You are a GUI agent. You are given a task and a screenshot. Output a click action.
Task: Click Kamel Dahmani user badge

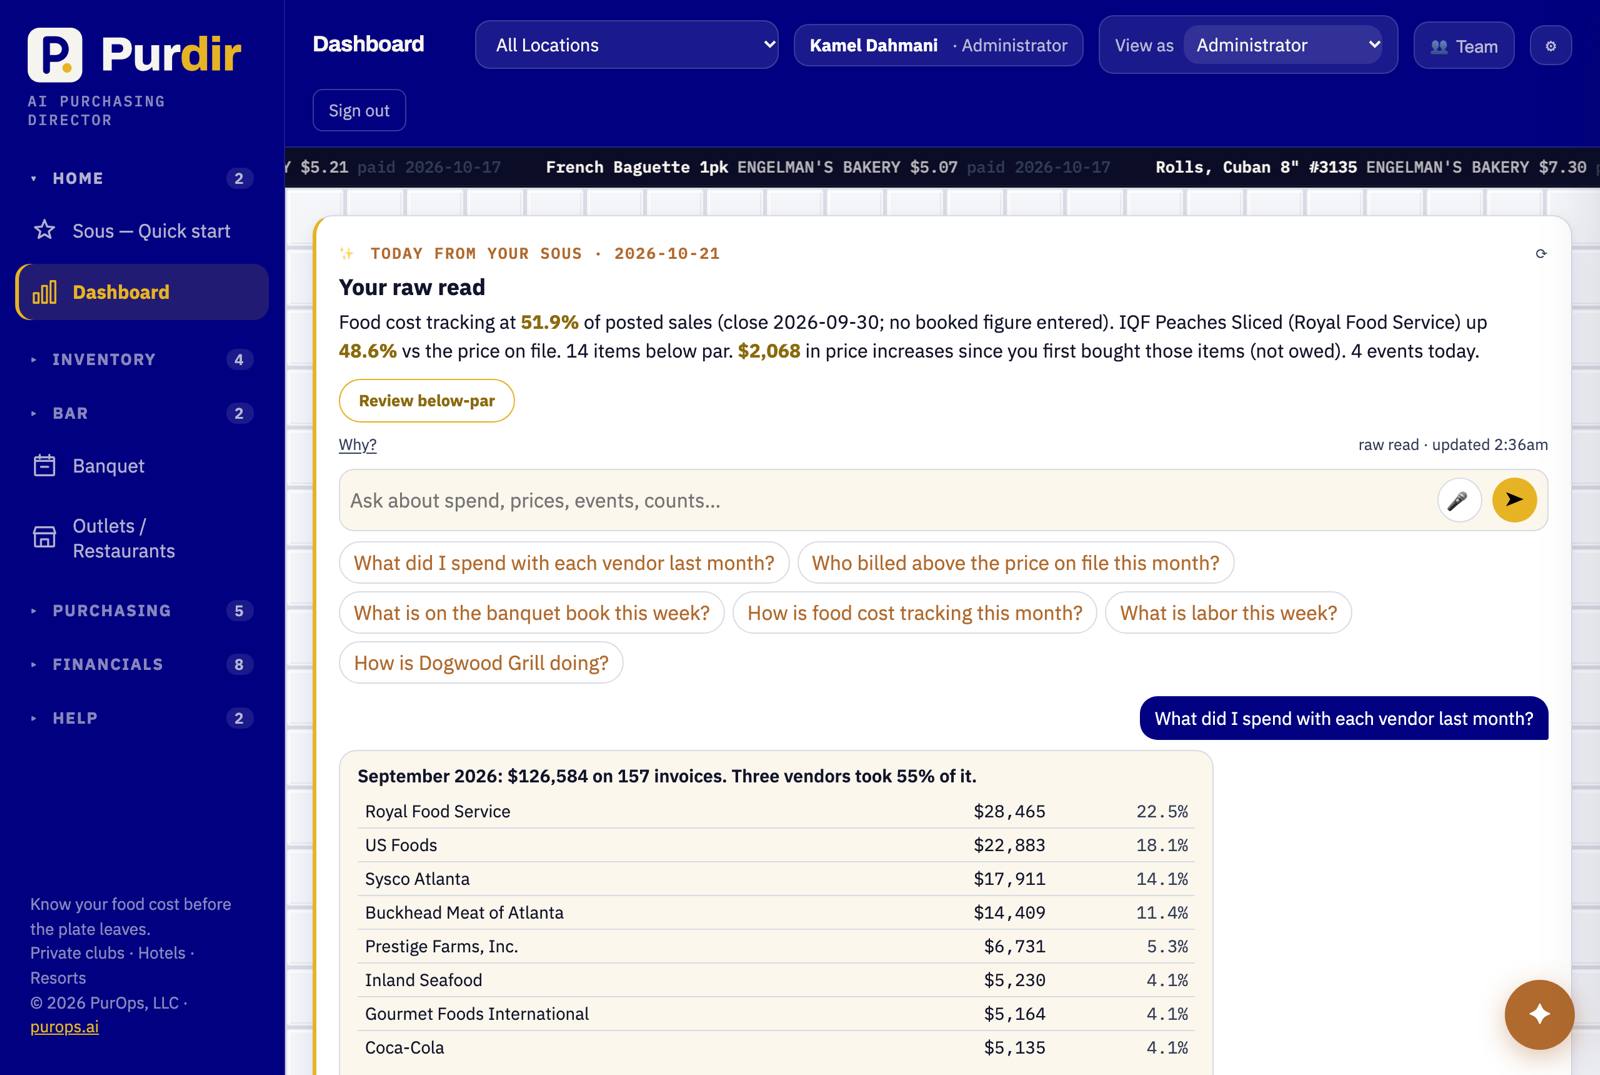(x=938, y=46)
